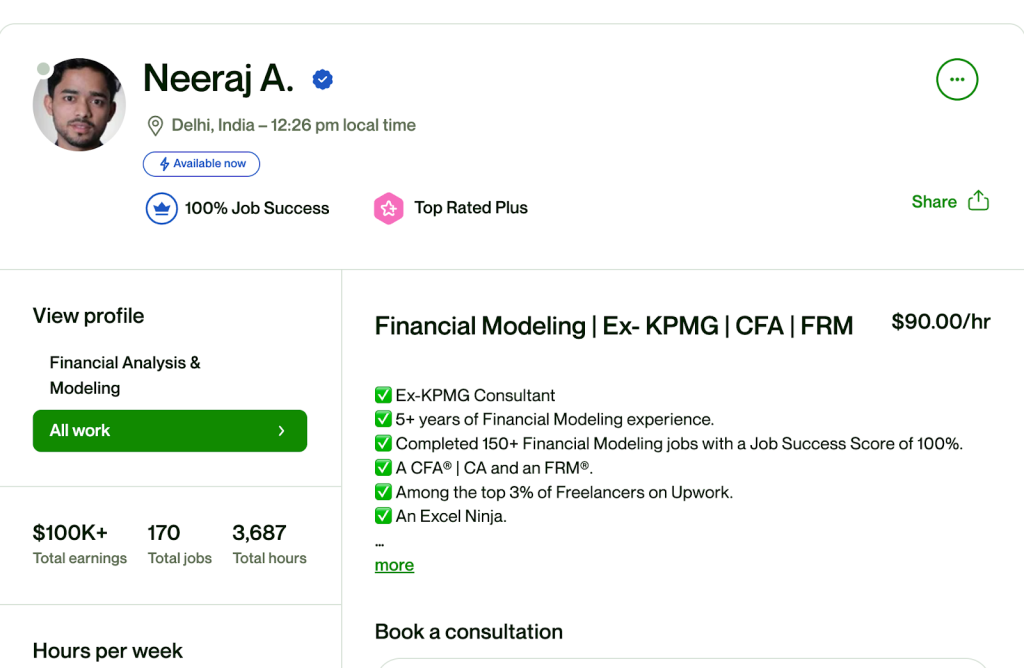
Task: Click the lightning bolt in Available now
Action: [x=164, y=164]
